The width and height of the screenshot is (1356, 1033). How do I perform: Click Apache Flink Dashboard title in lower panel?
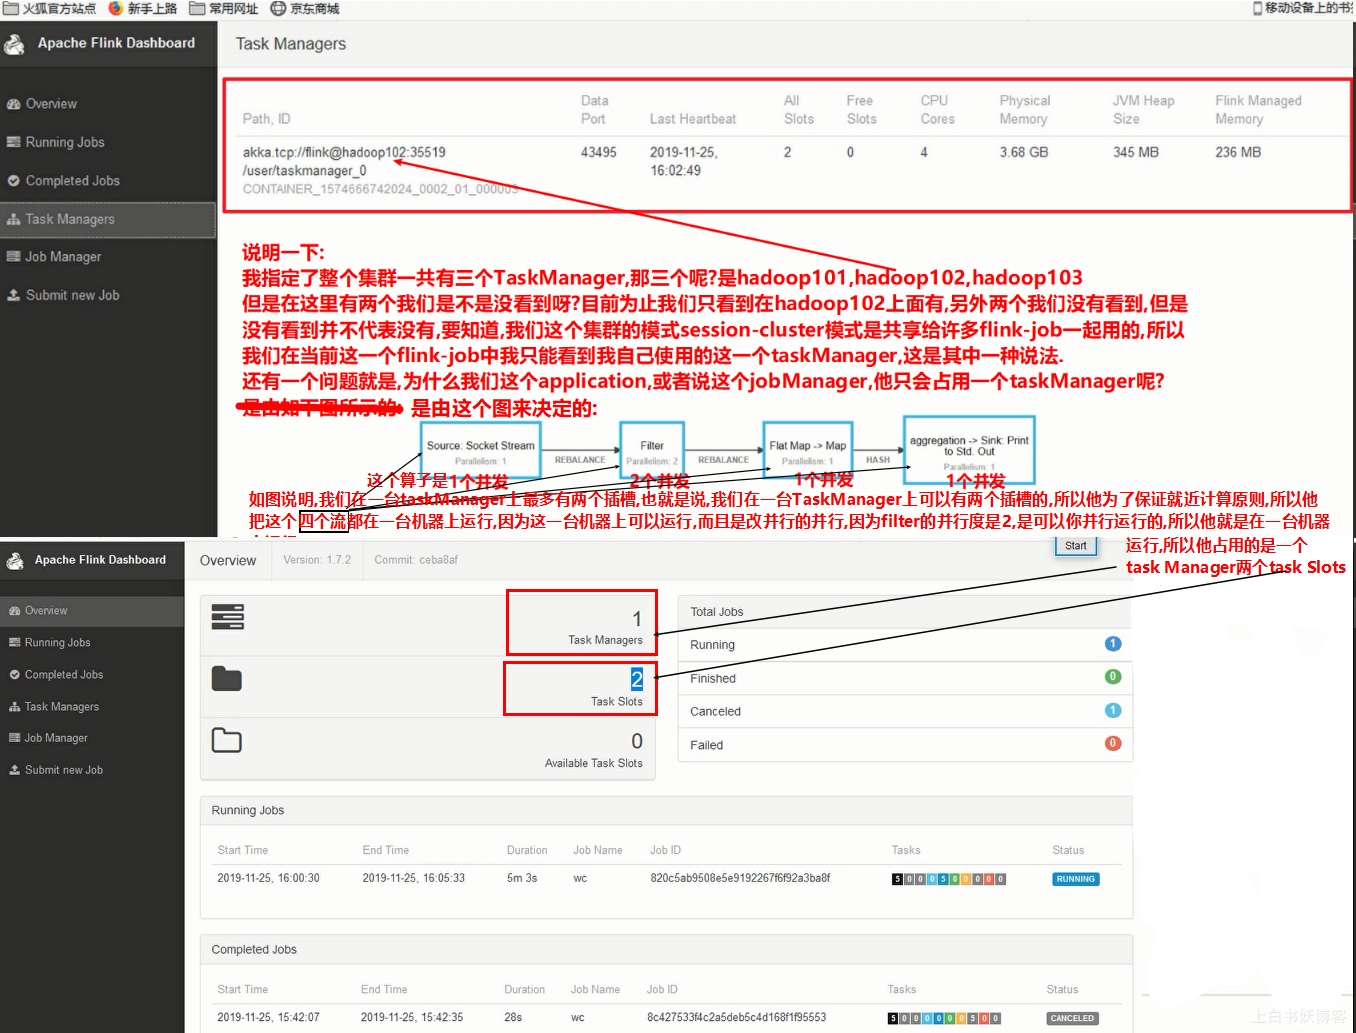click(100, 560)
